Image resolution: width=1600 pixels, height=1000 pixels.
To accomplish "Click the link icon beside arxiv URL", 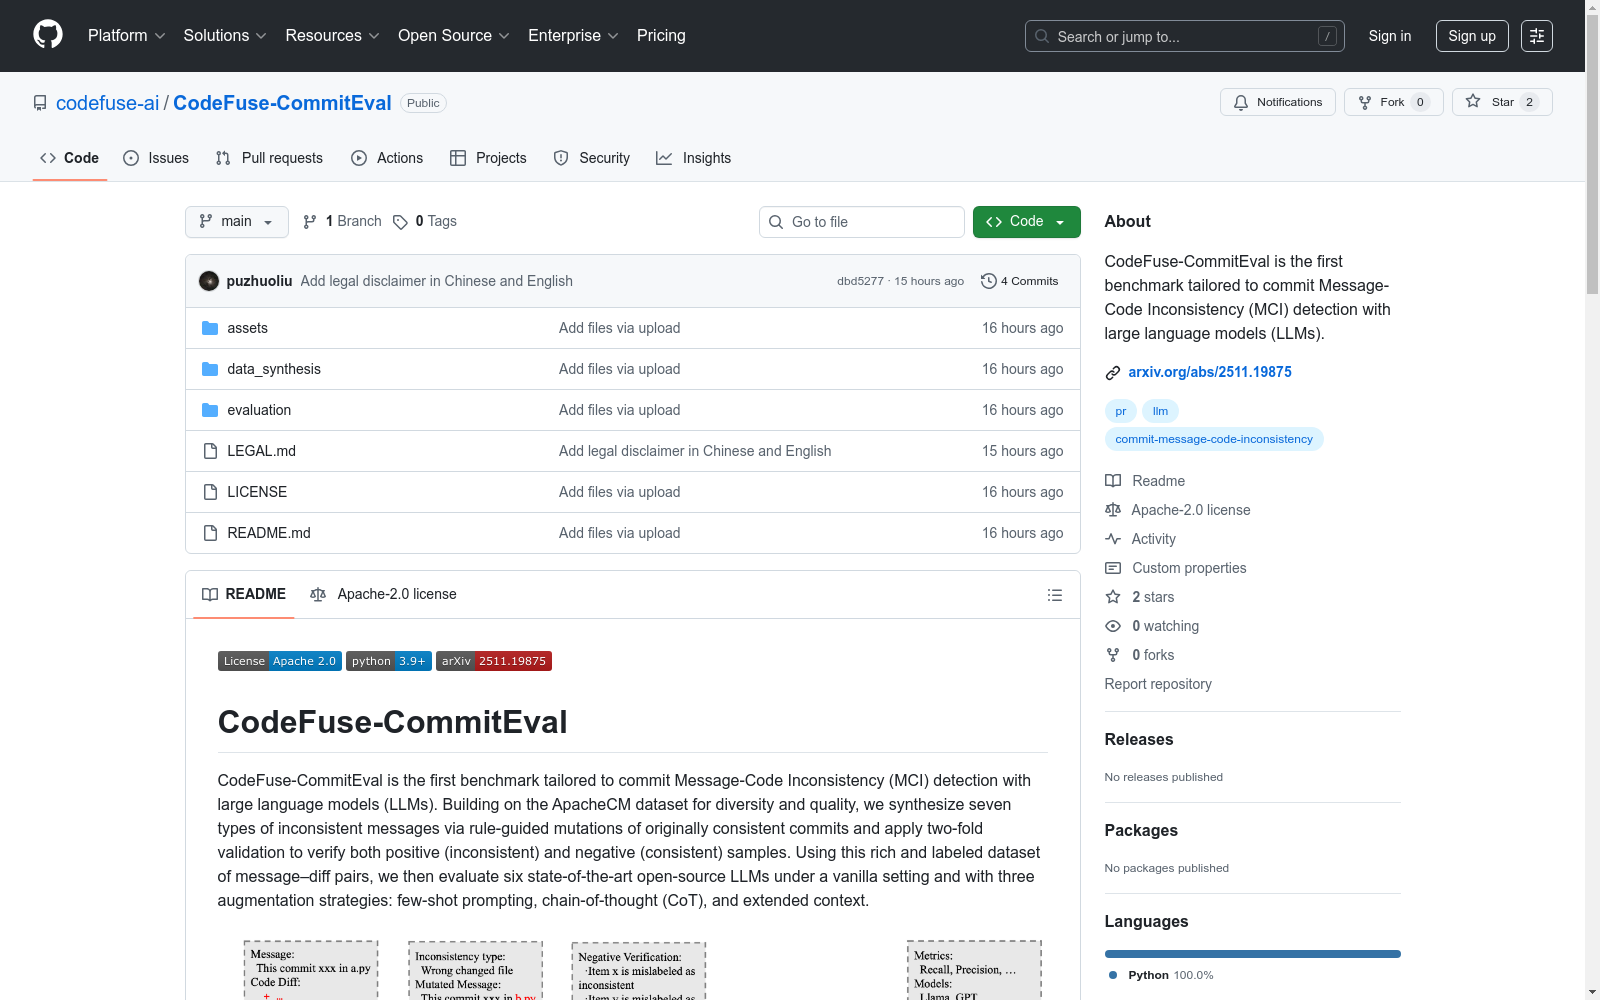I will pyautogui.click(x=1113, y=373).
